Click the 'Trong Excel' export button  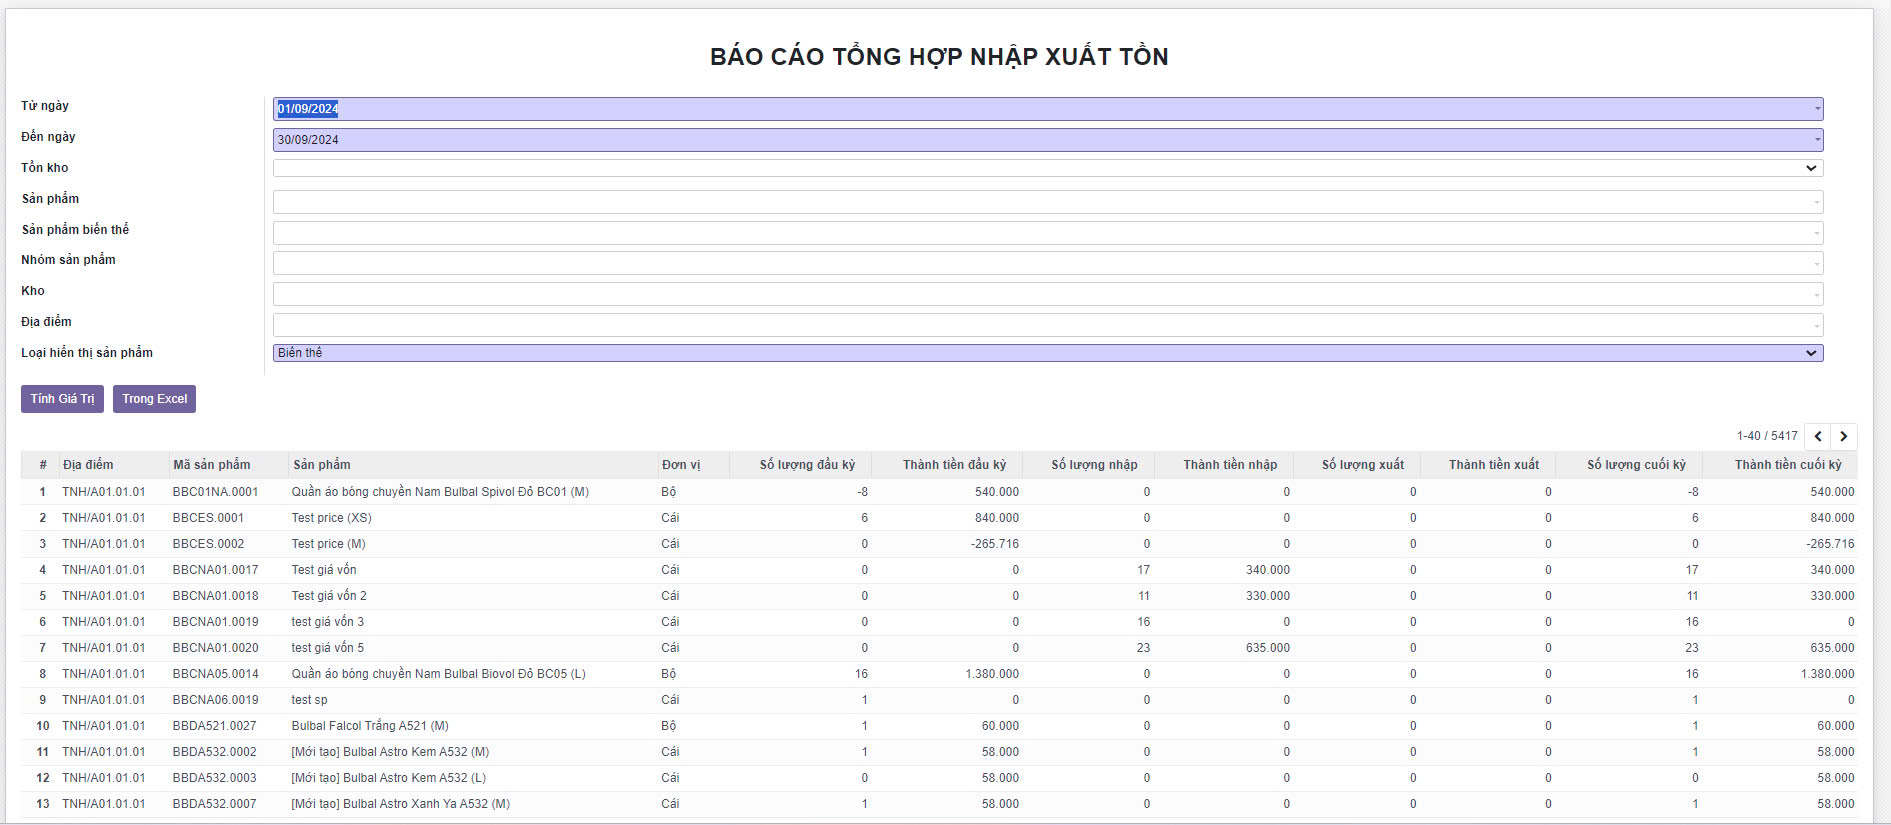pyautogui.click(x=154, y=399)
